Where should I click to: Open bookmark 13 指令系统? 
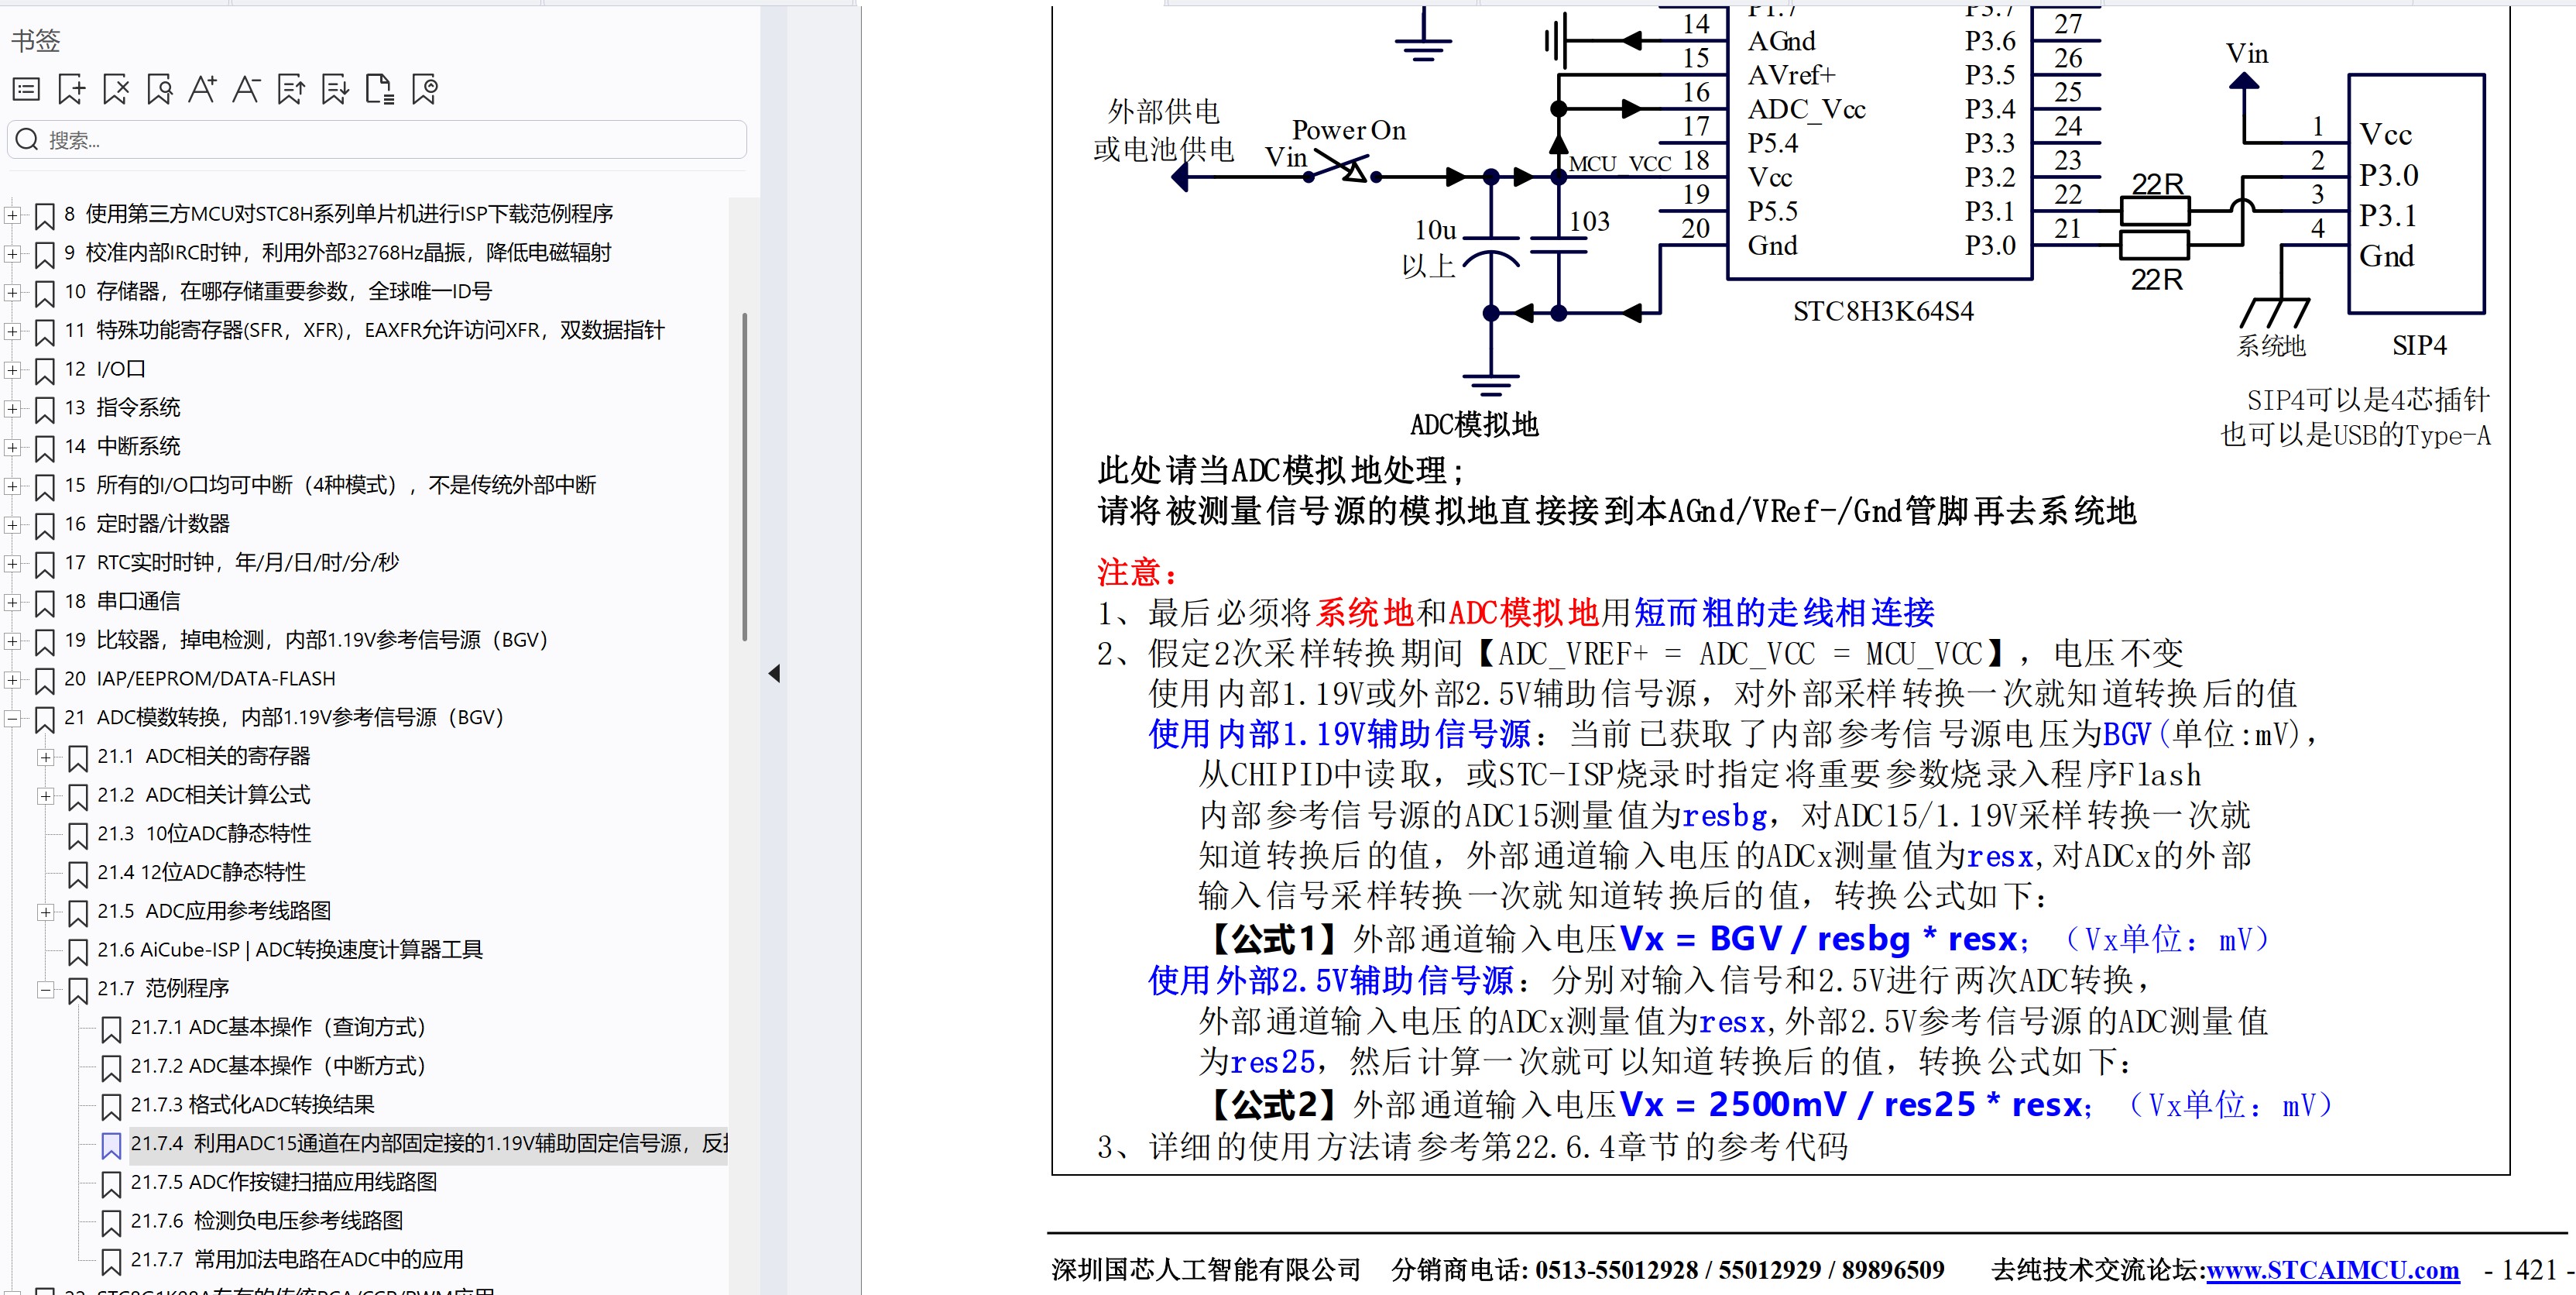pos(122,408)
